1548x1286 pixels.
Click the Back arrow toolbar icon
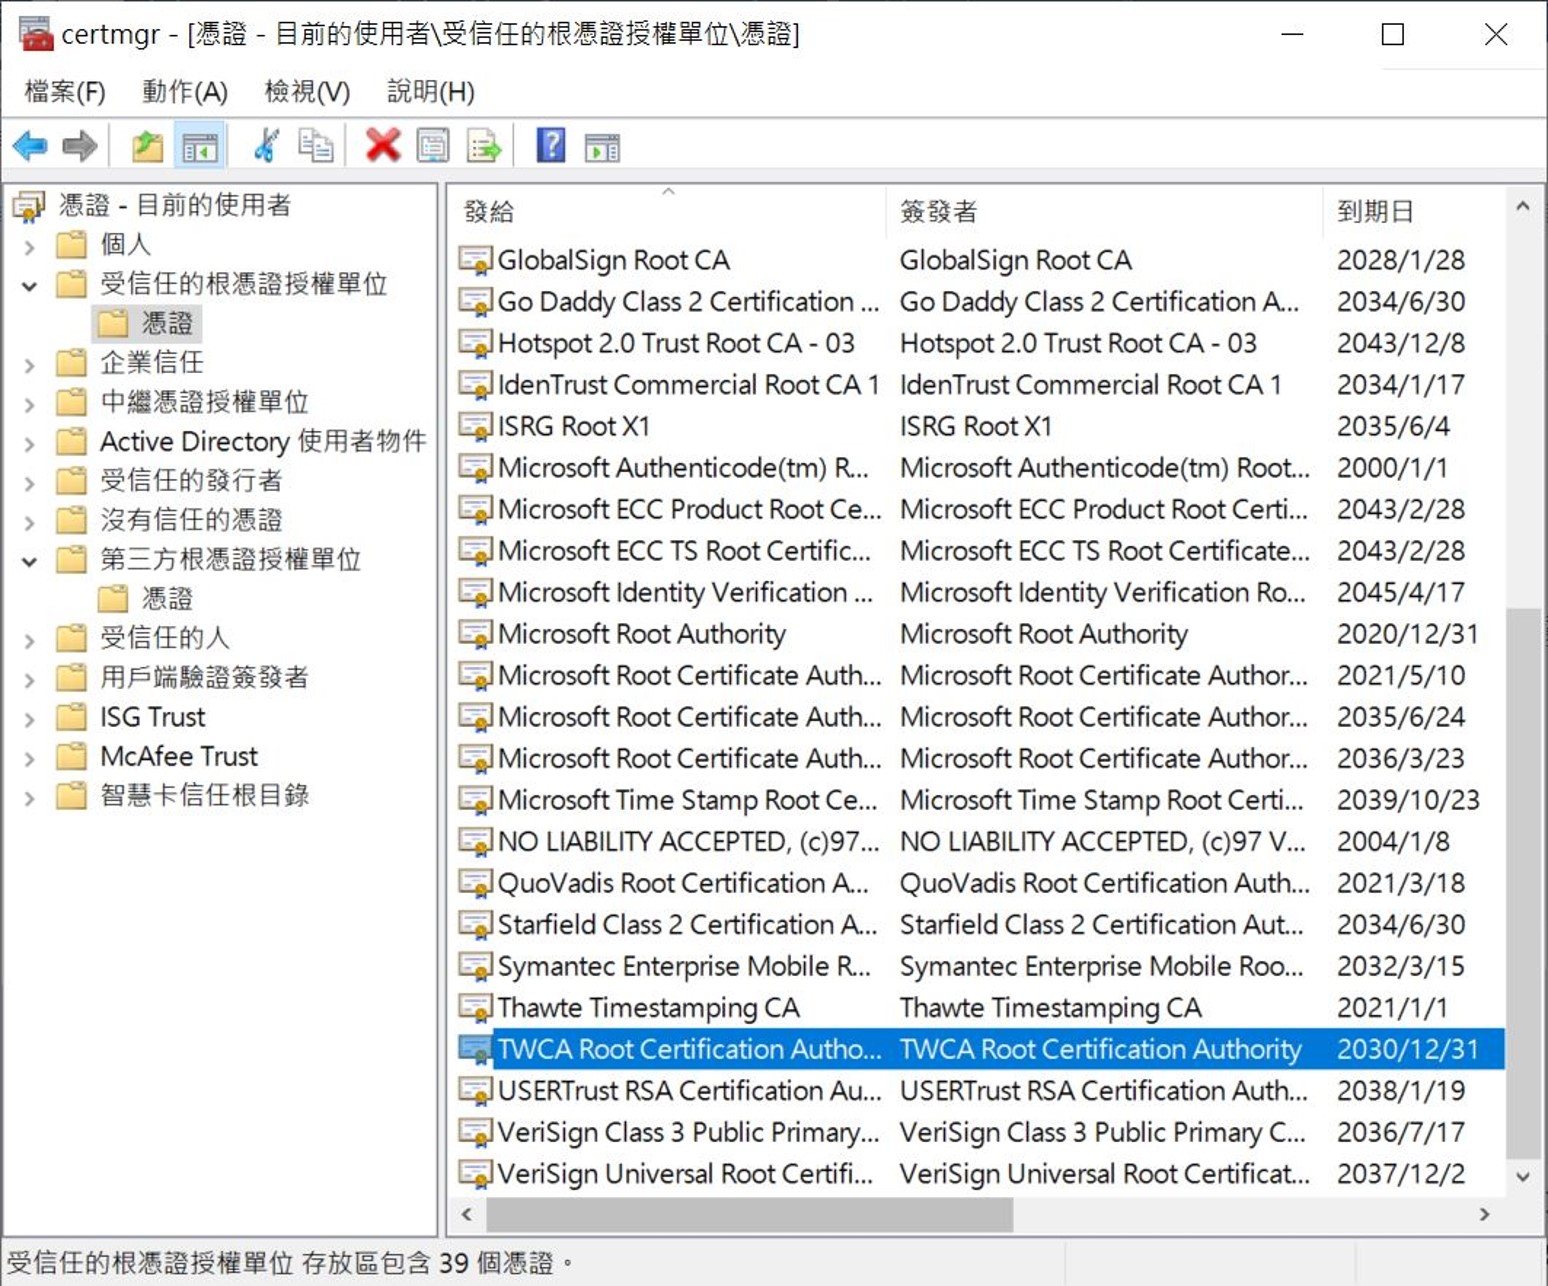coord(30,147)
